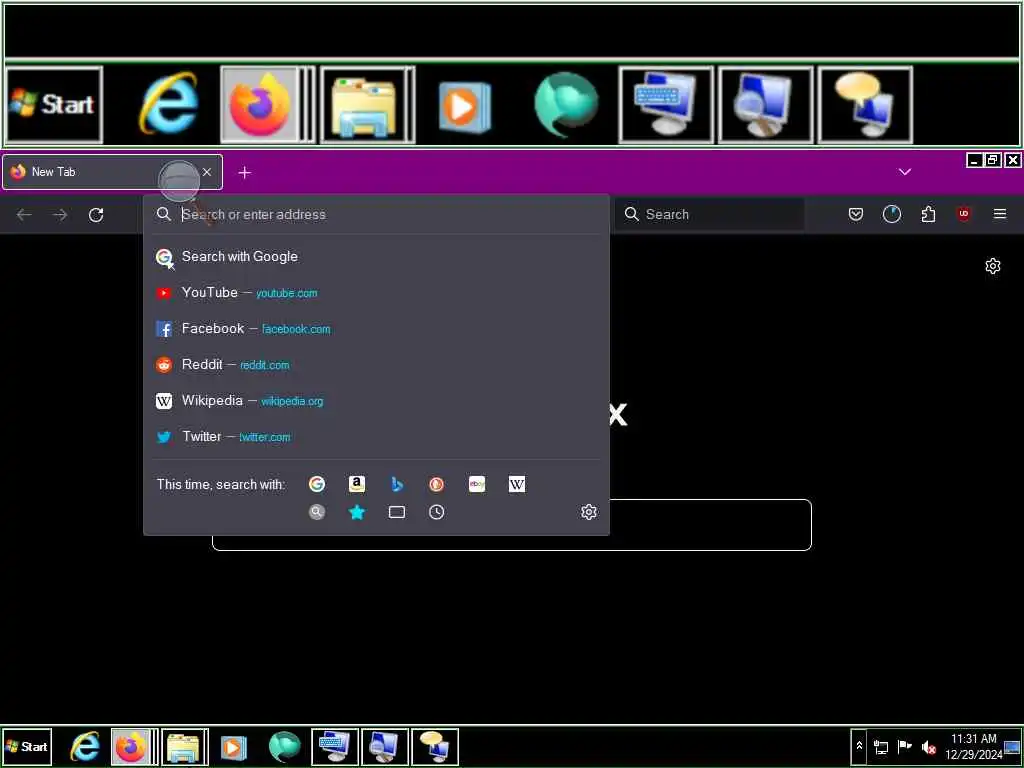The width and height of the screenshot is (1024, 768).
Task: Launch Windows Media Player from the taskbar
Action: 233,747
